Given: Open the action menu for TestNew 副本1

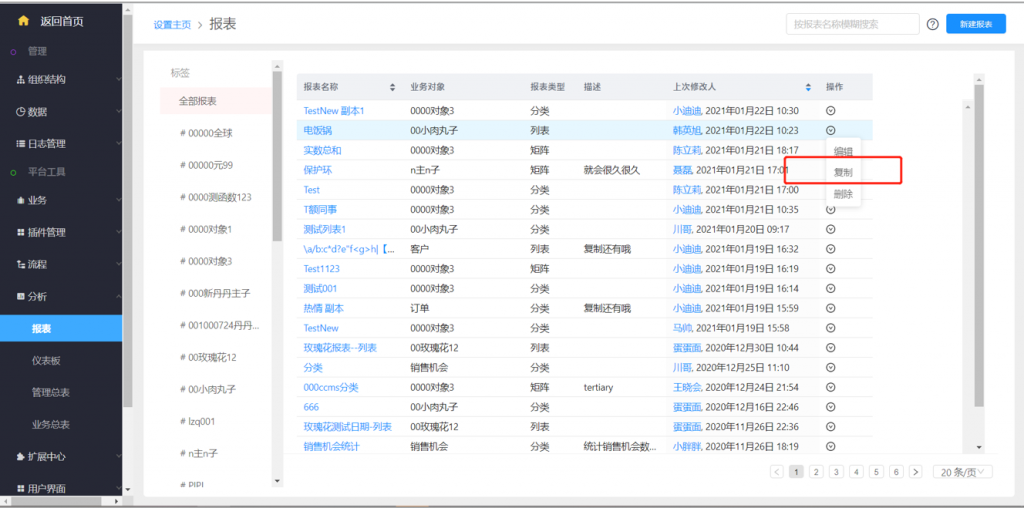Looking at the screenshot, I should tap(830, 111).
